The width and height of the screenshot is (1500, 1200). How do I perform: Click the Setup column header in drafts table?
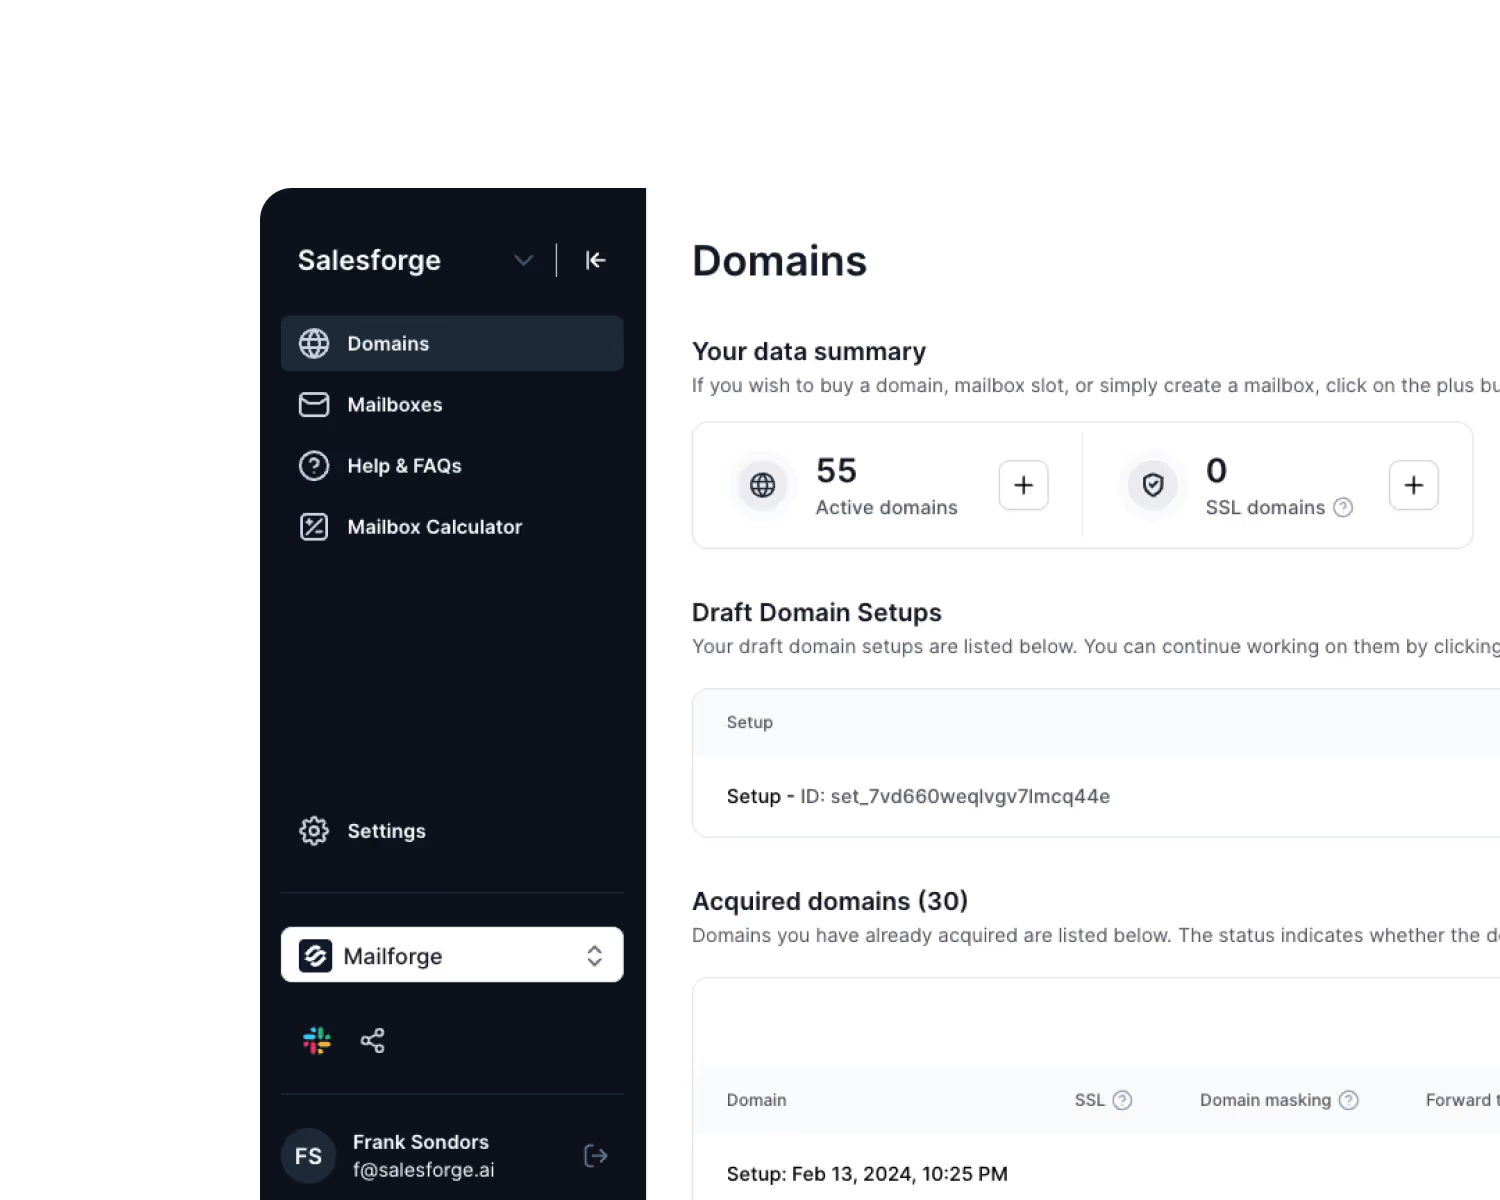(749, 722)
